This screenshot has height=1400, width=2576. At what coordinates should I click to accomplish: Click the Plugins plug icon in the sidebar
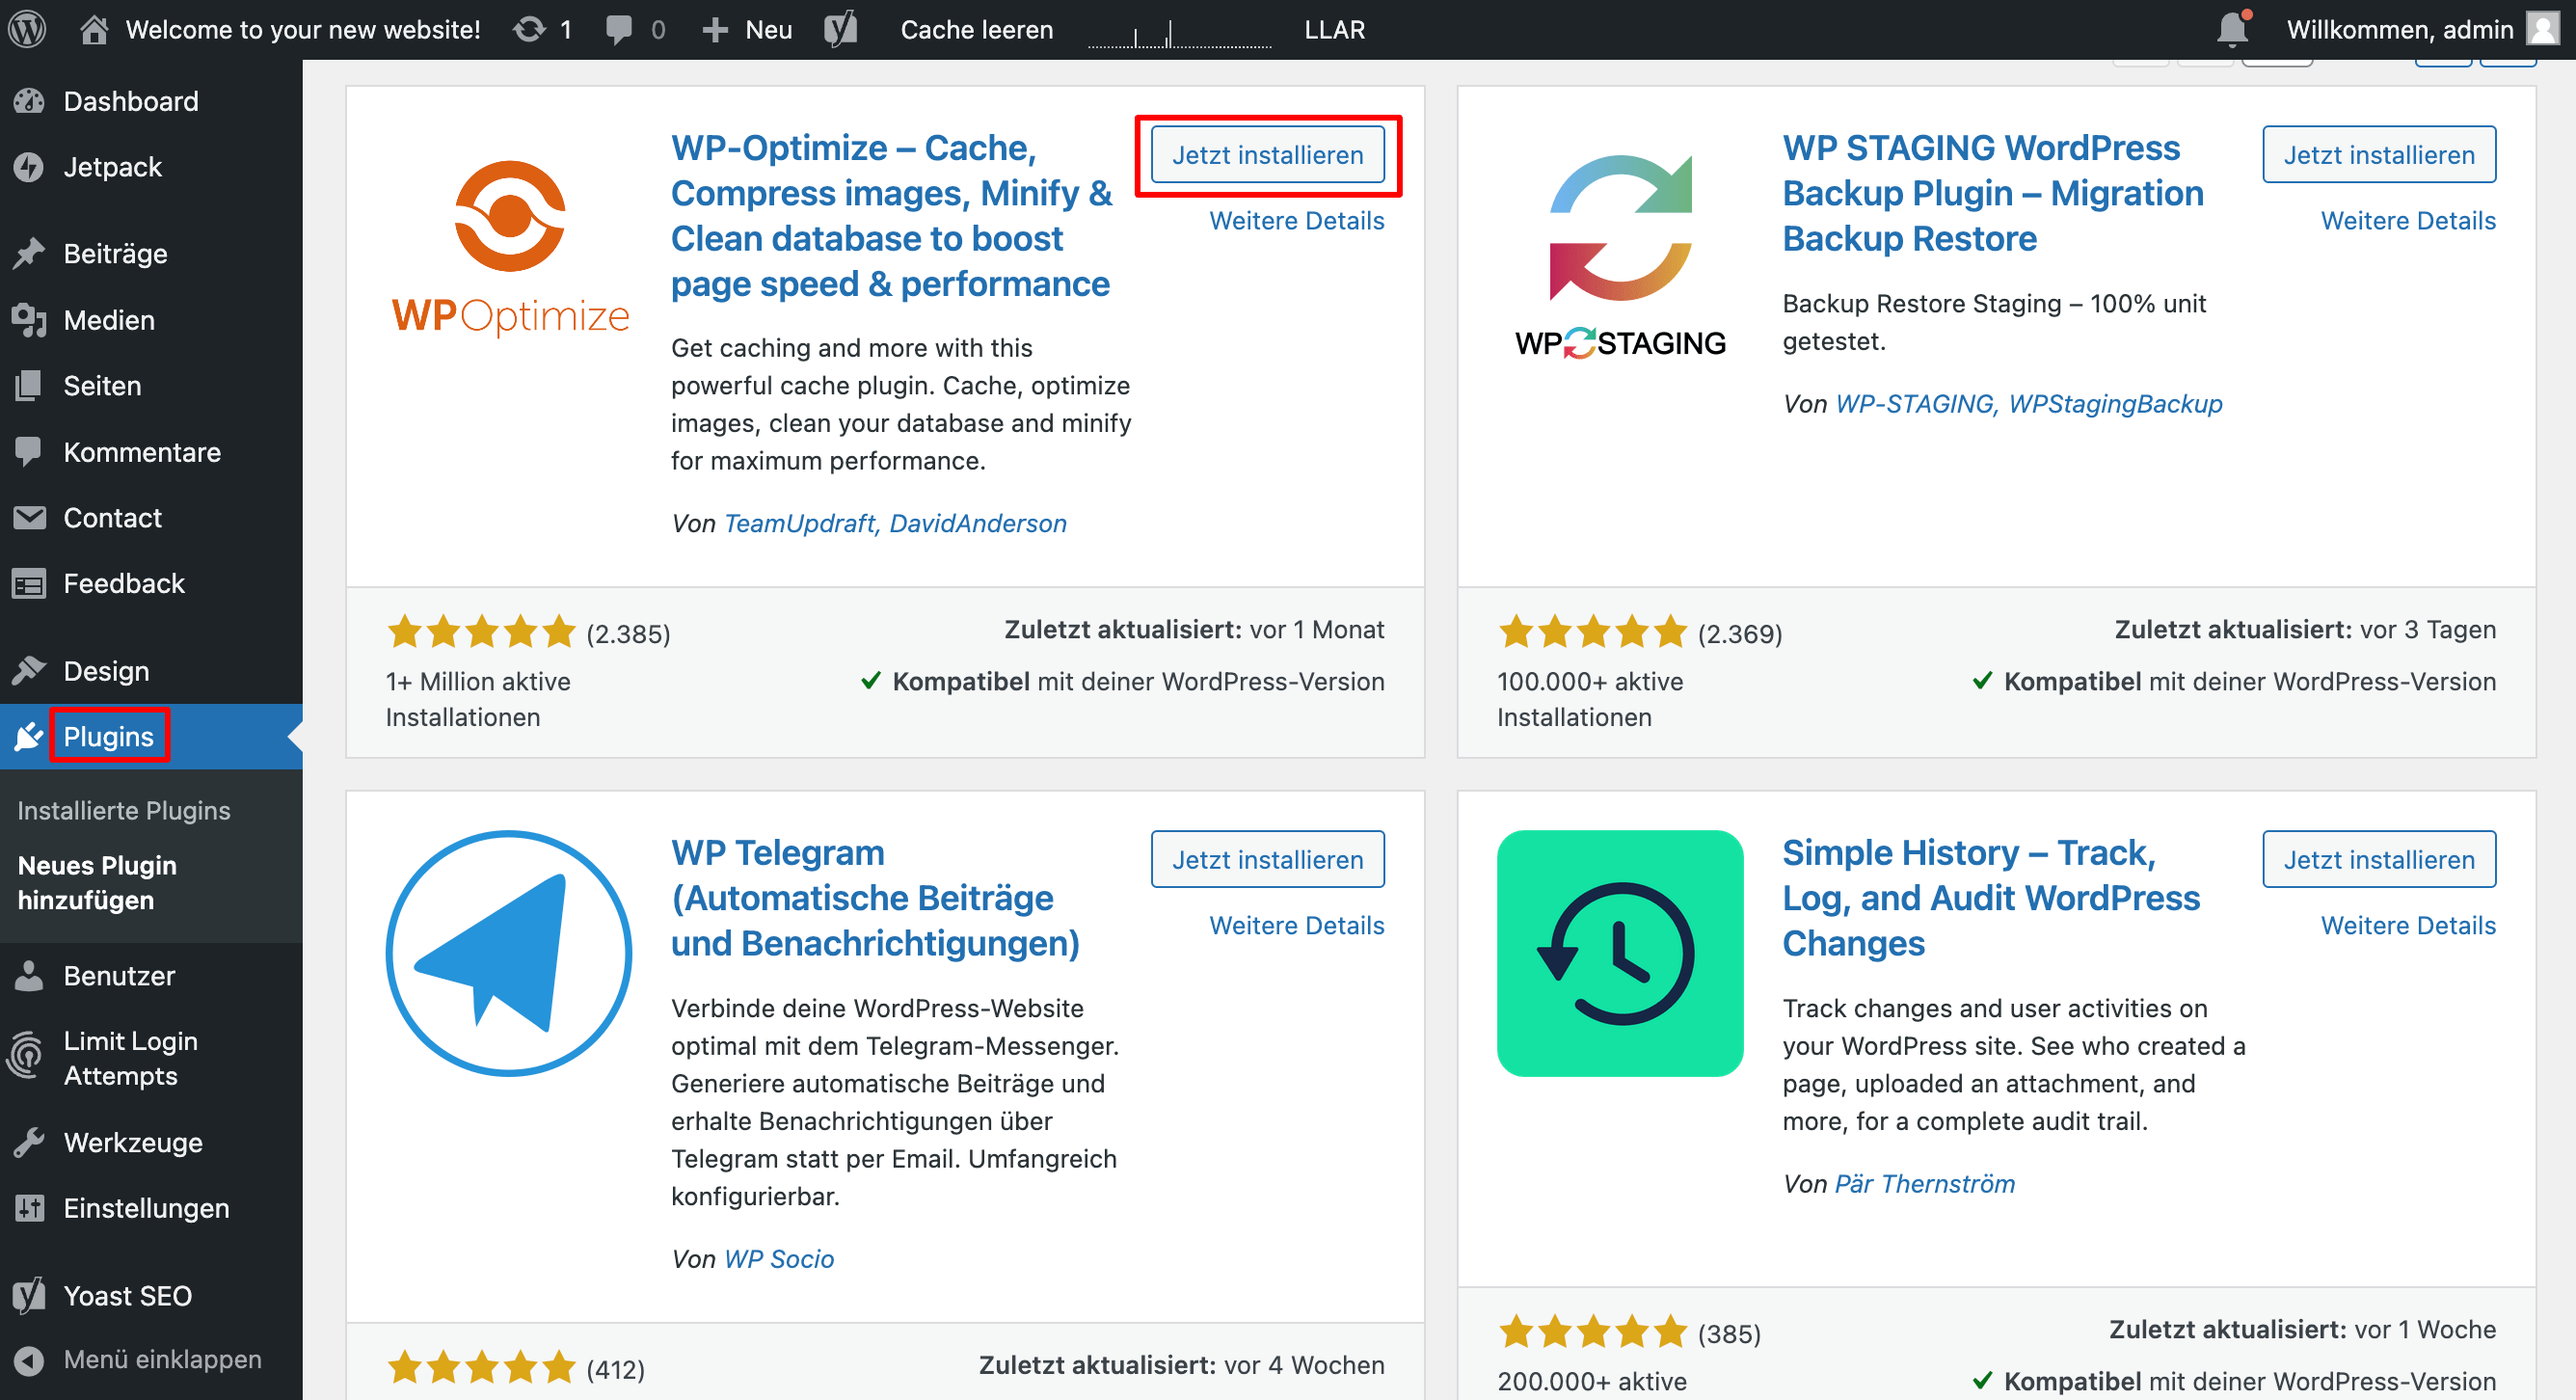pyautogui.click(x=30, y=736)
